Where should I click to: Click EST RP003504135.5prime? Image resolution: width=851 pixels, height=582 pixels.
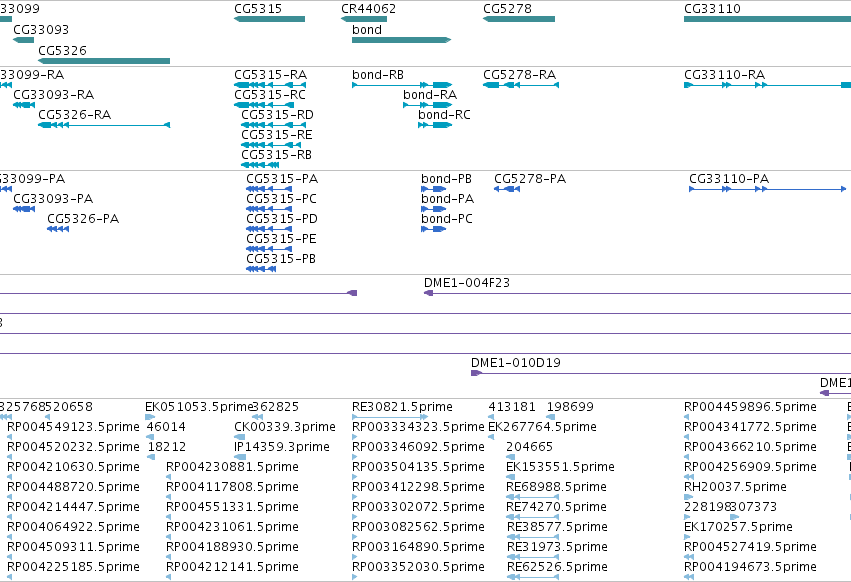click(x=418, y=467)
